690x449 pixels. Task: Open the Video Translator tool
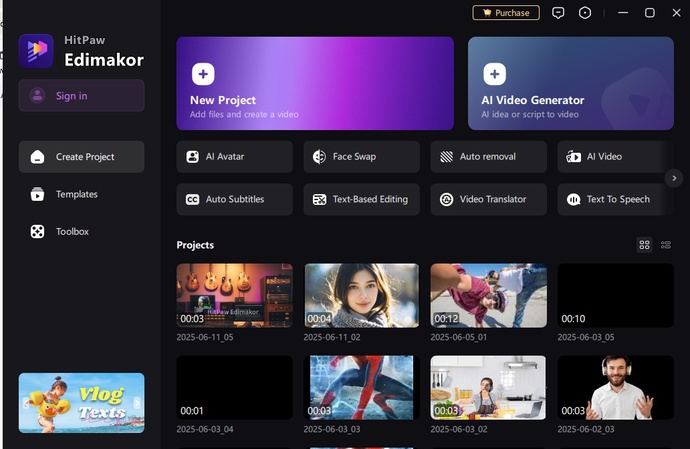[x=488, y=199]
